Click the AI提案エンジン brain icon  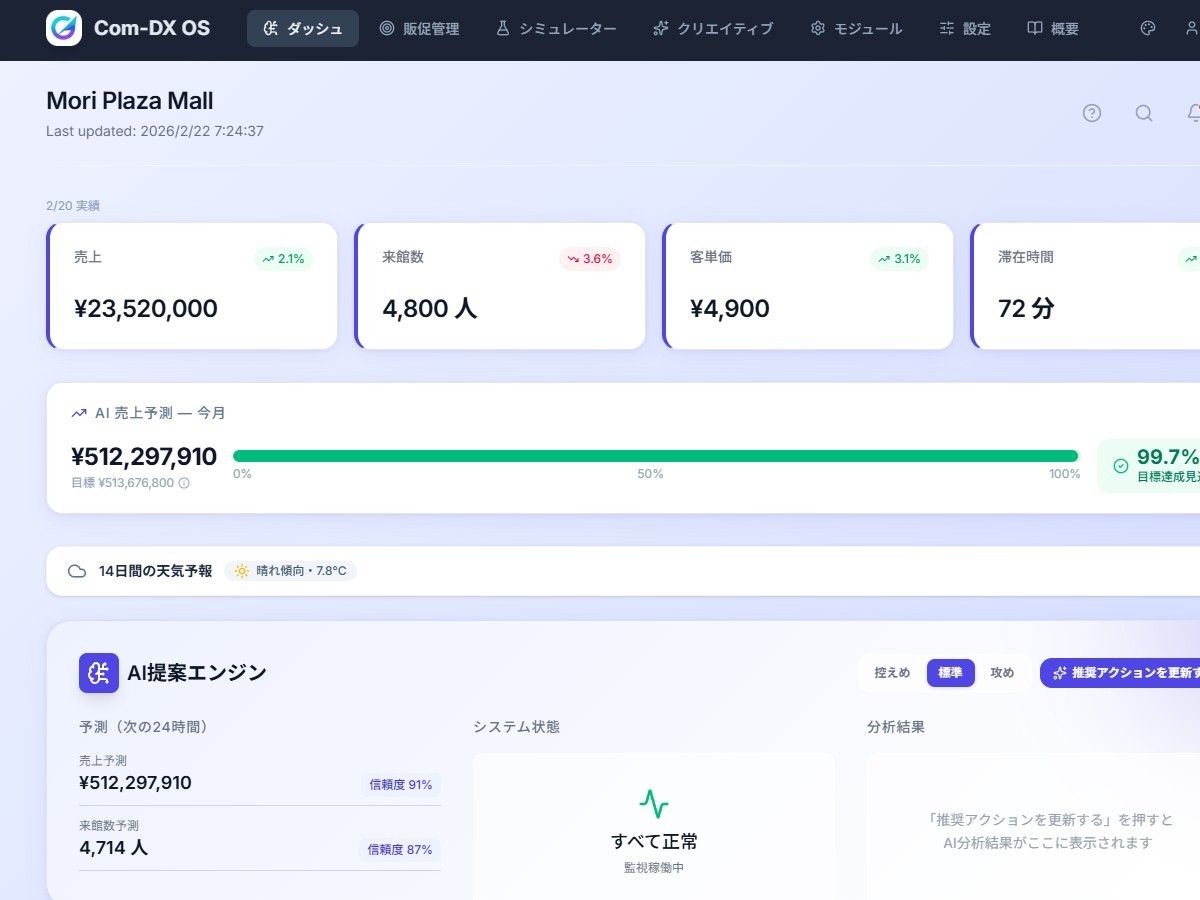[x=99, y=673]
